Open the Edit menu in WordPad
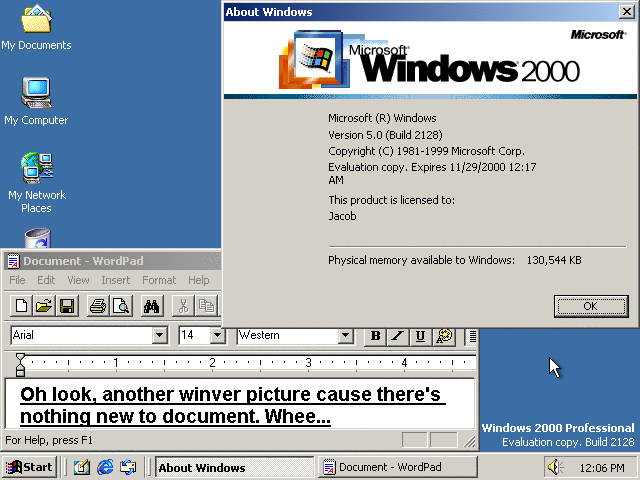 pos(46,280)
